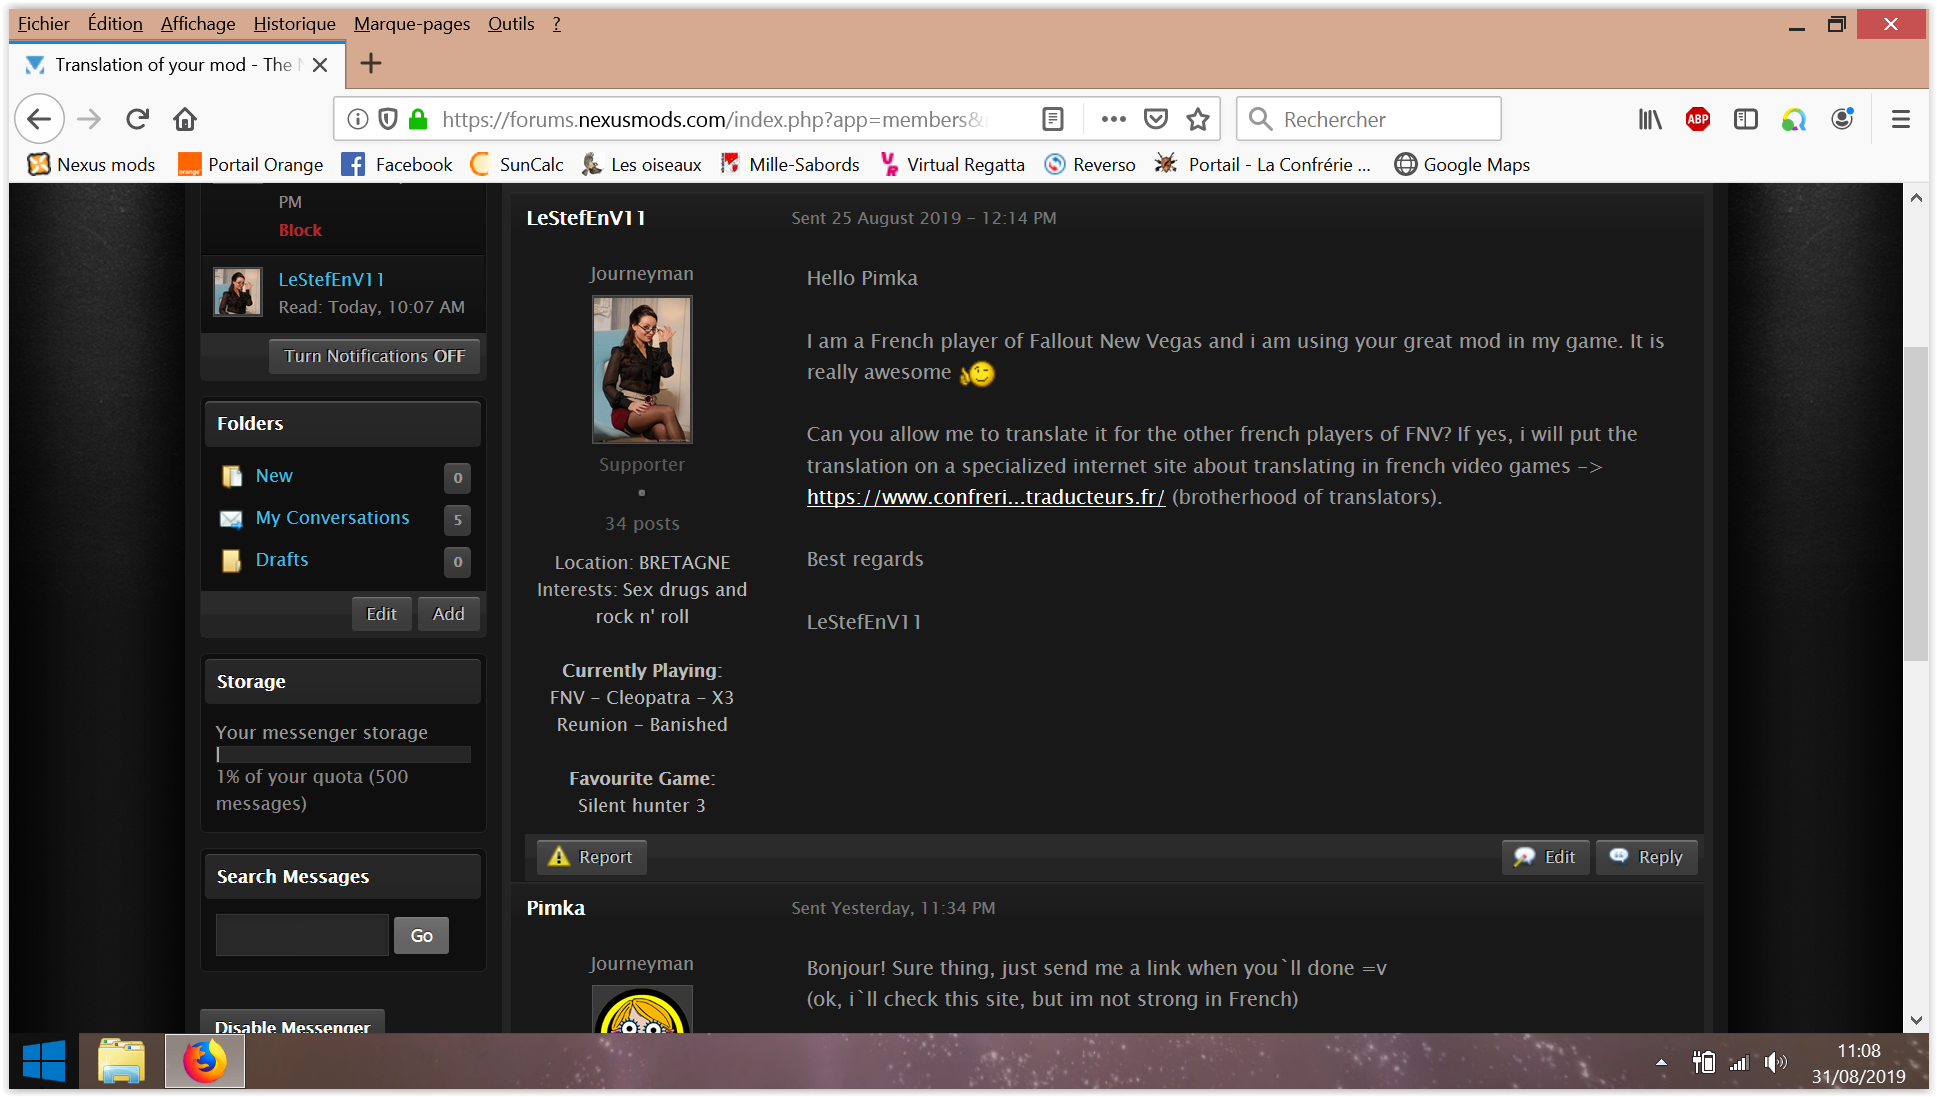The image size is (1937, 1097).
Task: Show sidebars icon in toolbar
Action: [x=1745, y=120]
